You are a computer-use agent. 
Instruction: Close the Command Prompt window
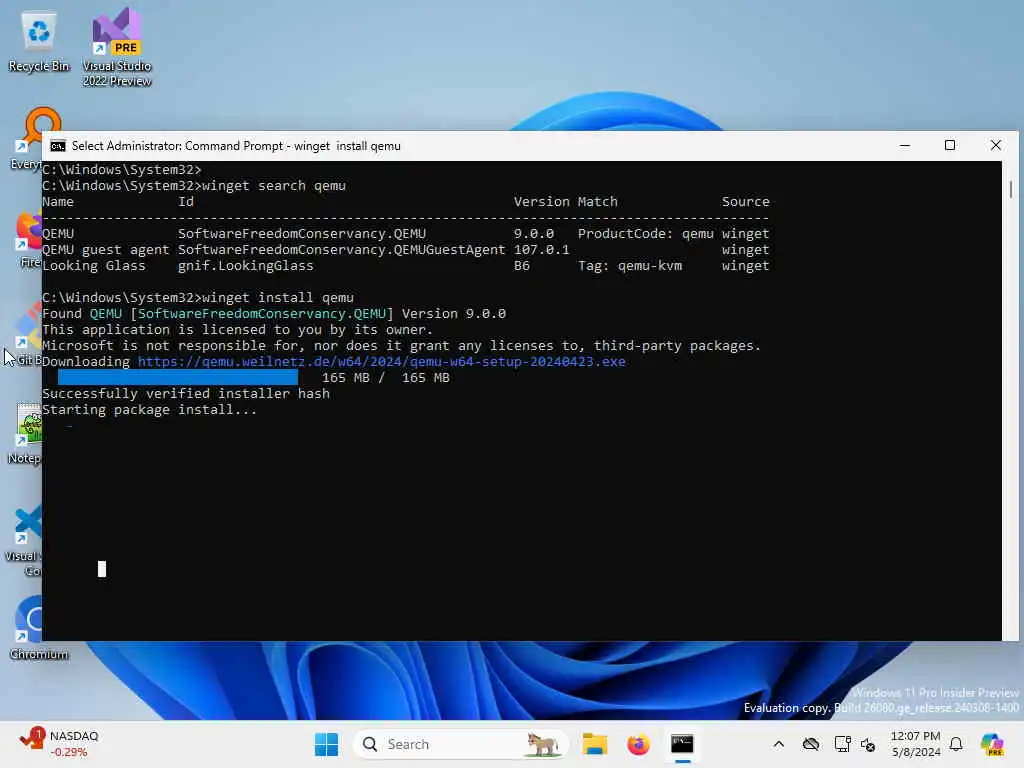(996, 146)
